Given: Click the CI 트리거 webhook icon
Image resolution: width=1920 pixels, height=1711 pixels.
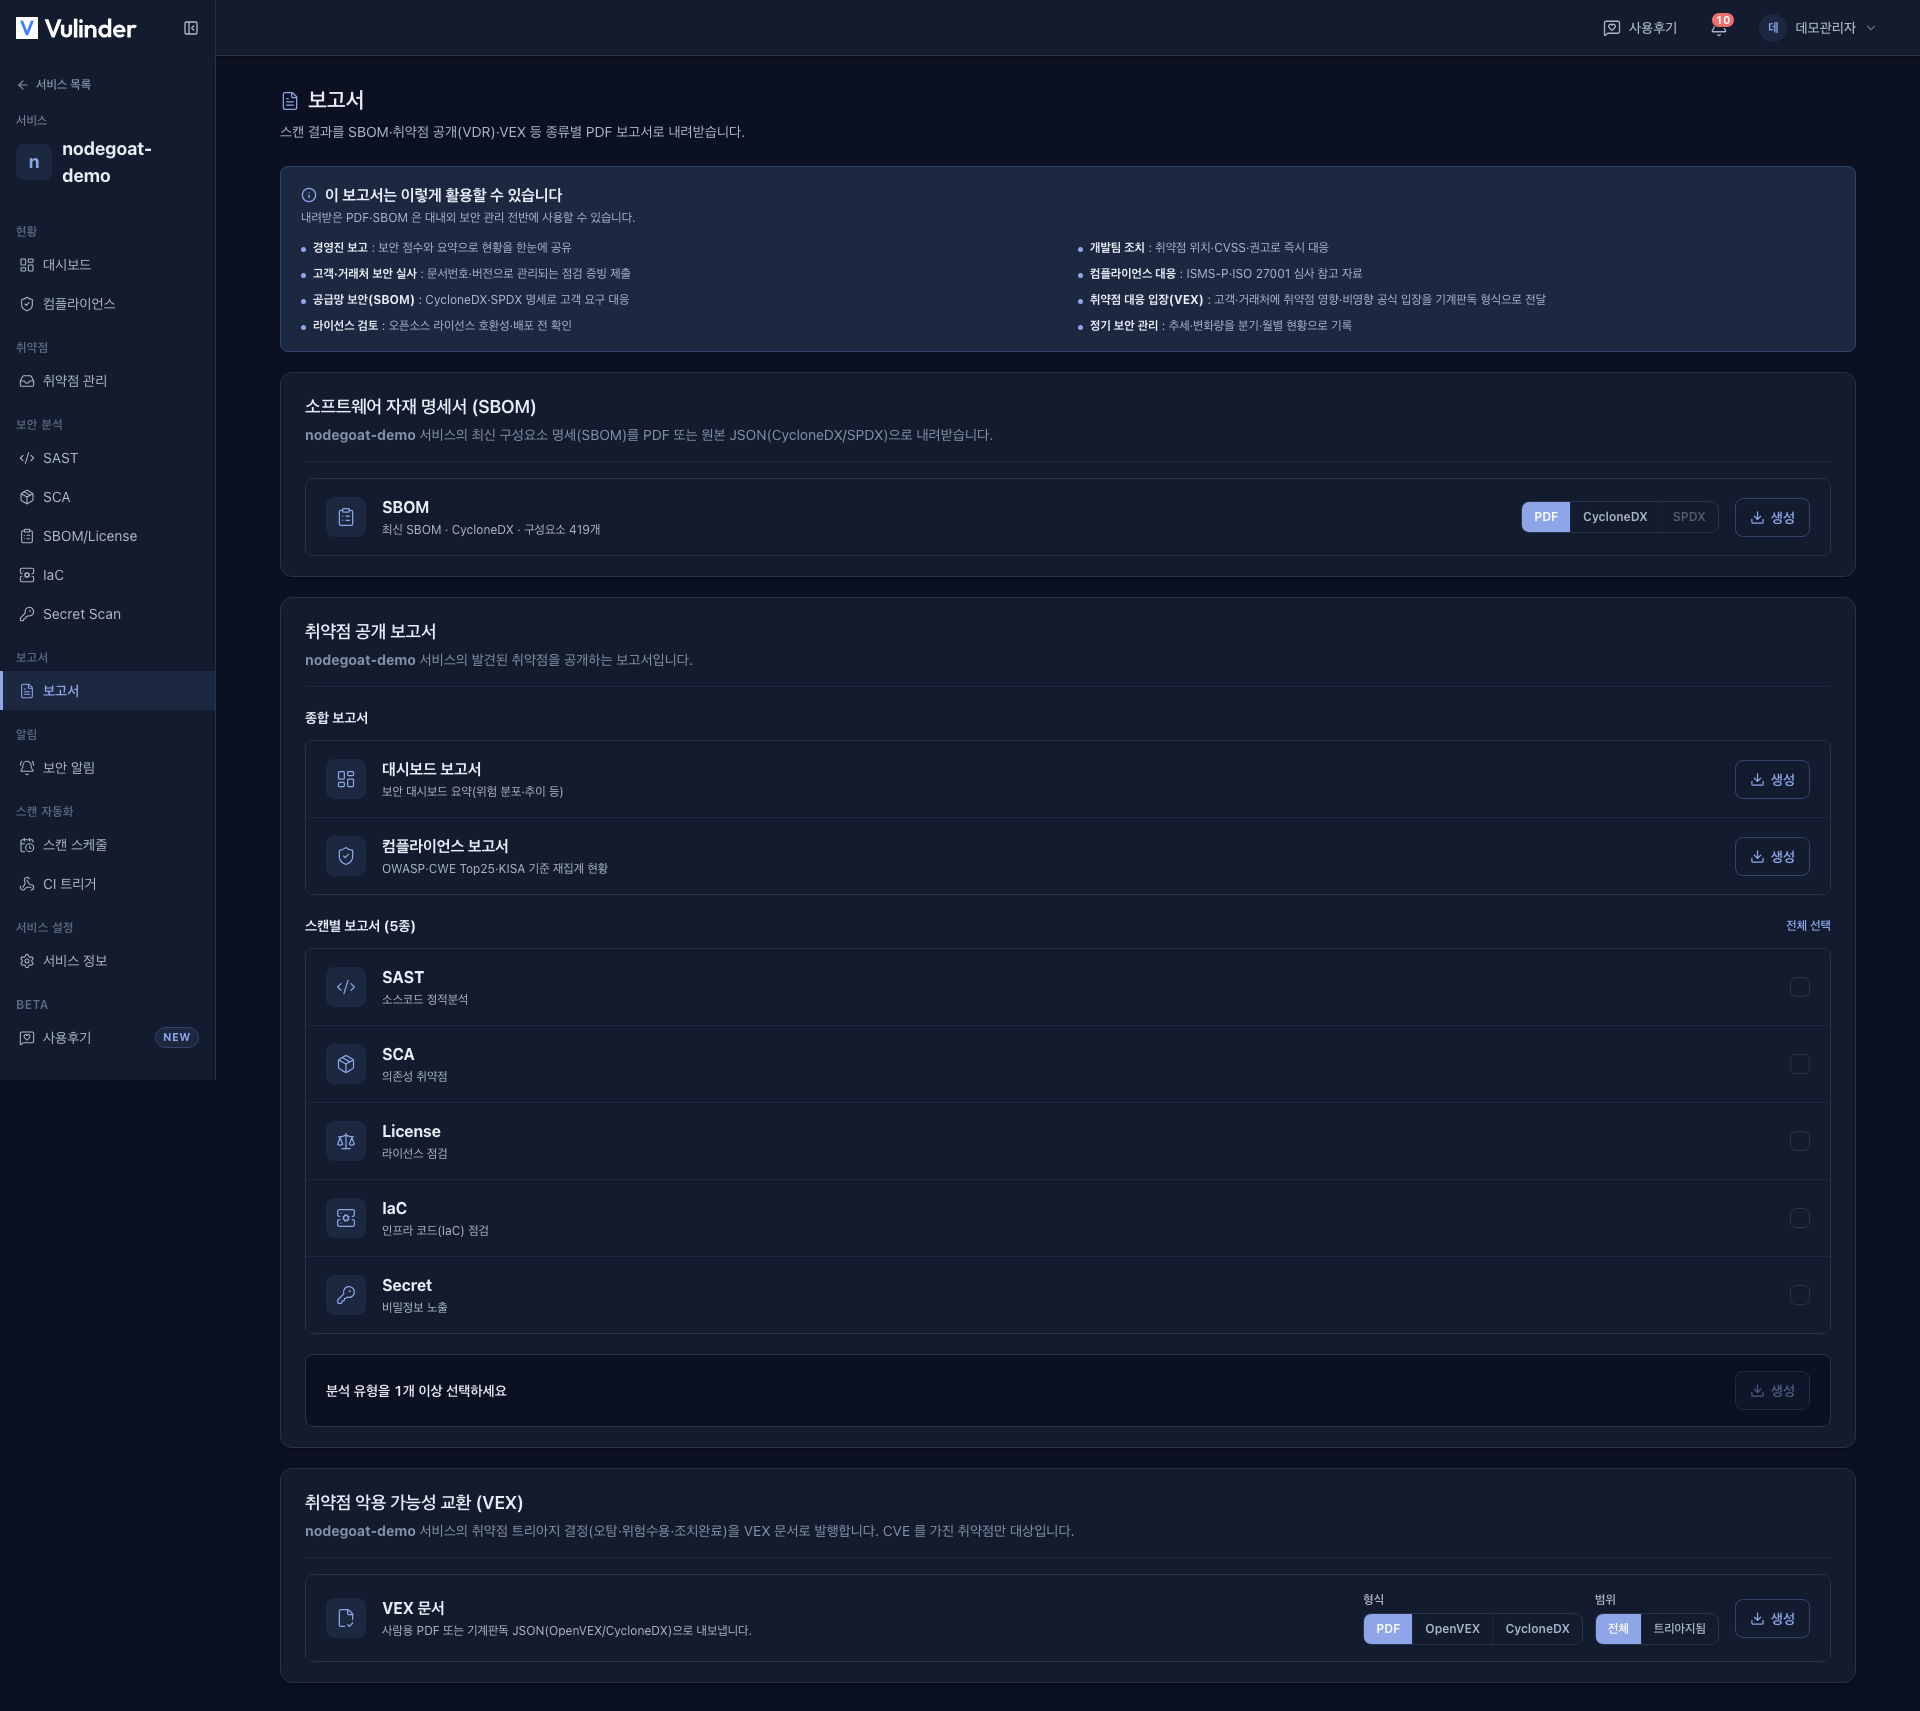Looking at the screenshot, I should point(27,884).
